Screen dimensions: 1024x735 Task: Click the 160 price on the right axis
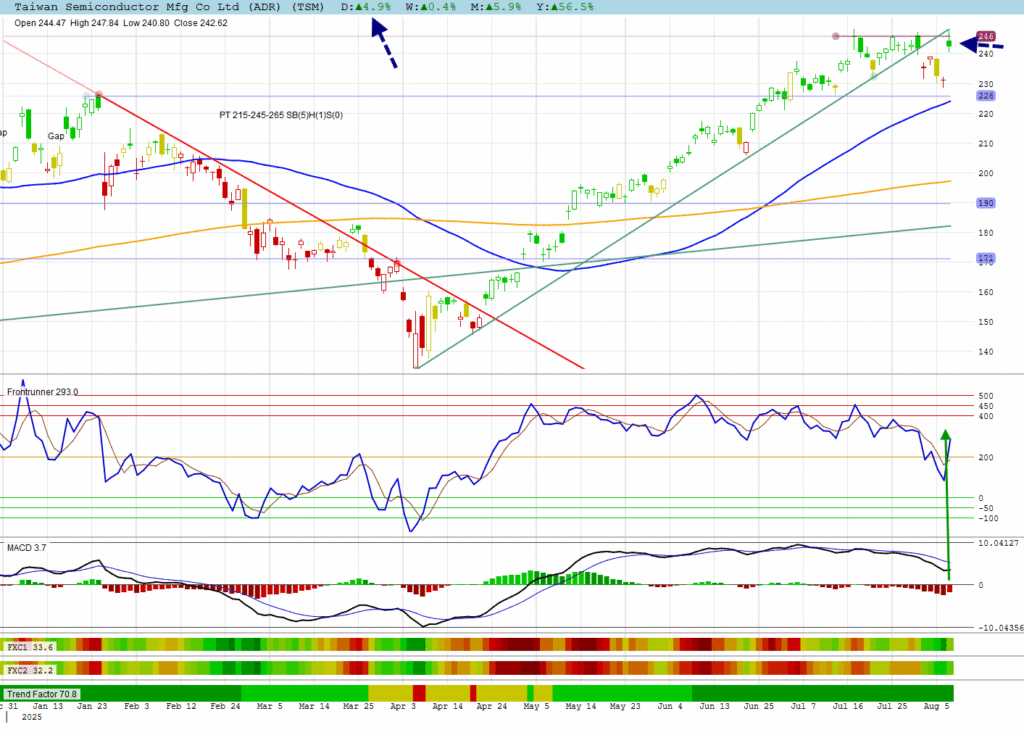point(985,292)
